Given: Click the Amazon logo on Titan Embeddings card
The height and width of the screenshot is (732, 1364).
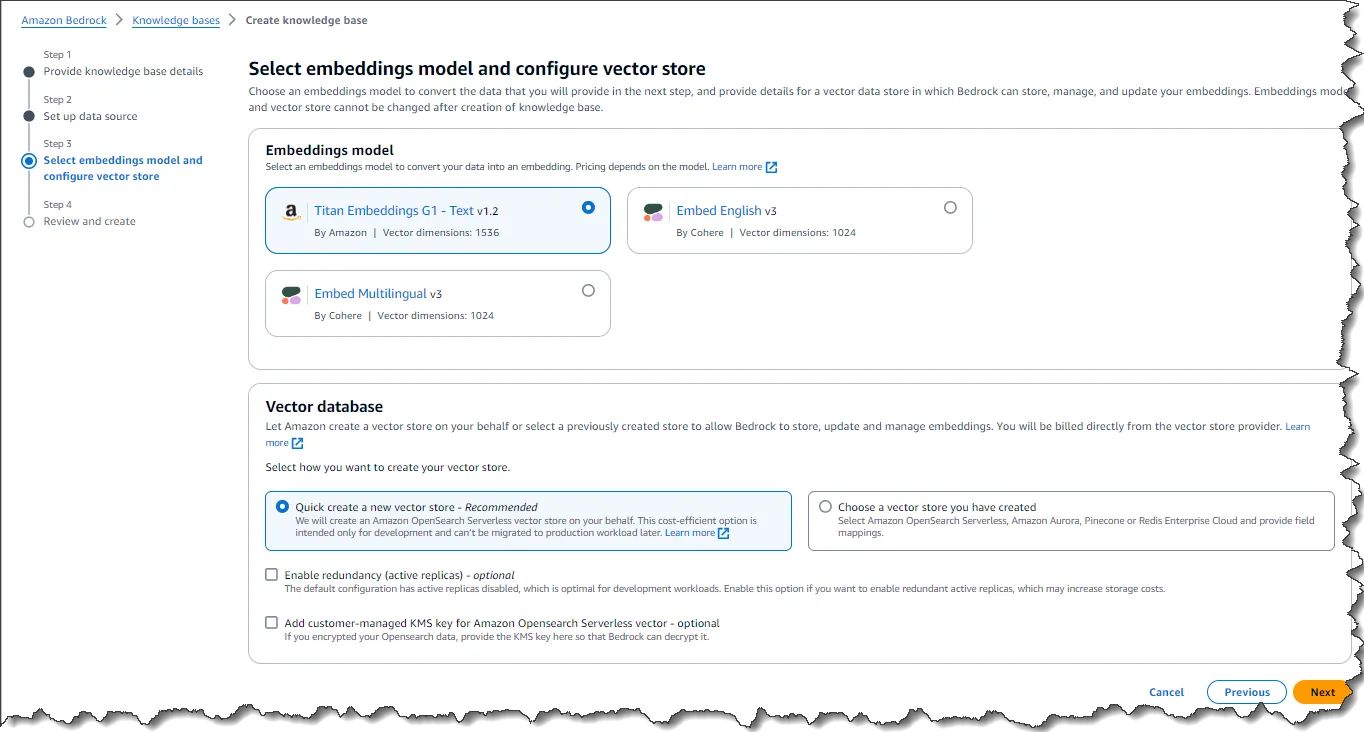Looking at the screenshot, I should click(x=291, y=212).
